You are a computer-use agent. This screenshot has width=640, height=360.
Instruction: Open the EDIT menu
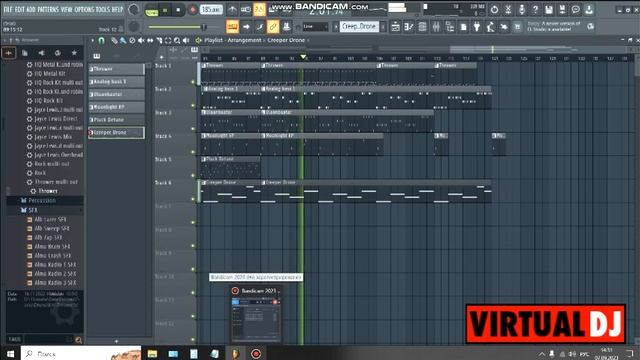(x=20, y=9)
